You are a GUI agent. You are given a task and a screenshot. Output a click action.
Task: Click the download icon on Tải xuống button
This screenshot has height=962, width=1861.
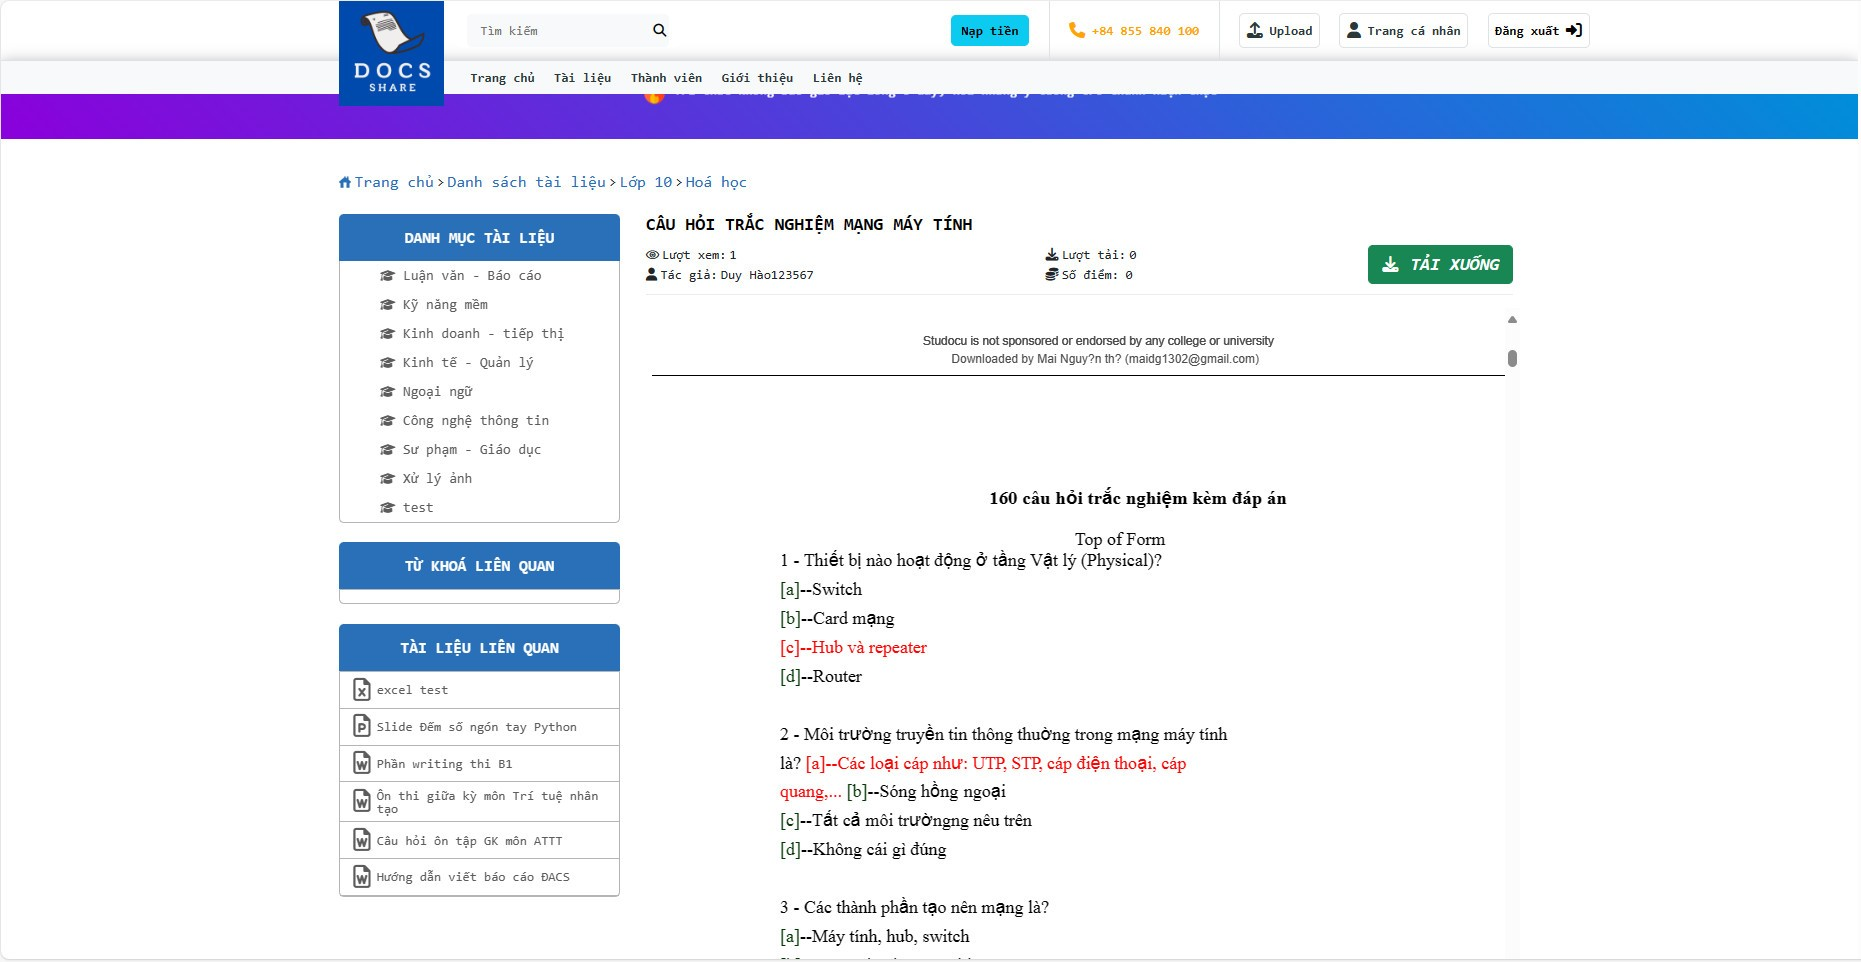pos(1390,264)
